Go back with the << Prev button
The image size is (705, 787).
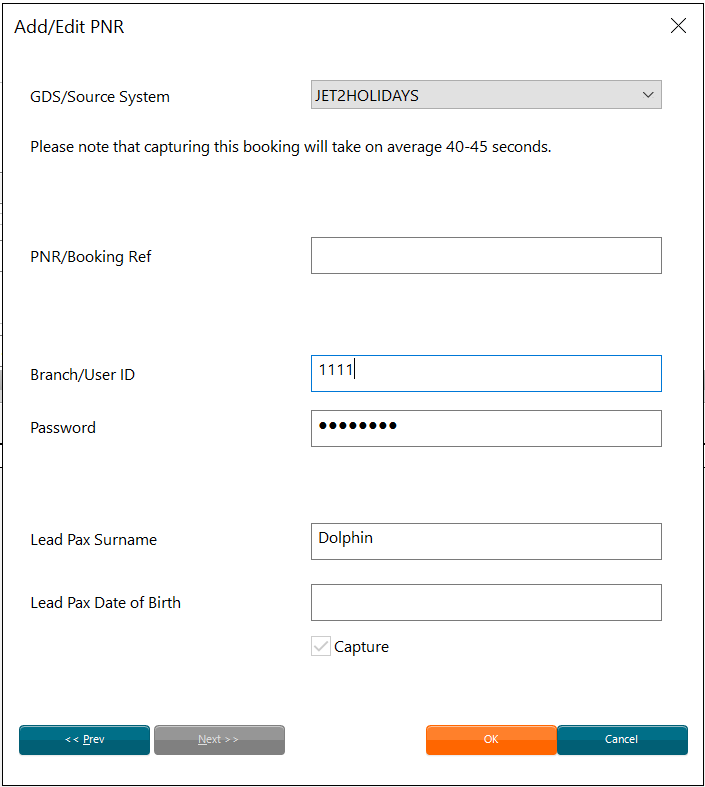tap(84, 740)
